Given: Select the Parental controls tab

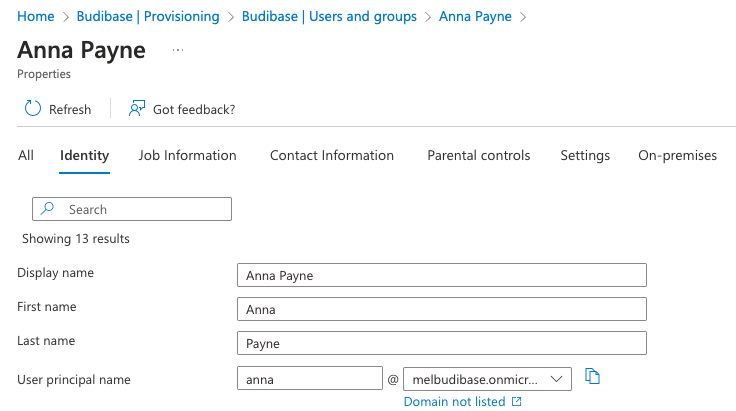Looking at the screenshot, I should tap(478, 155).
